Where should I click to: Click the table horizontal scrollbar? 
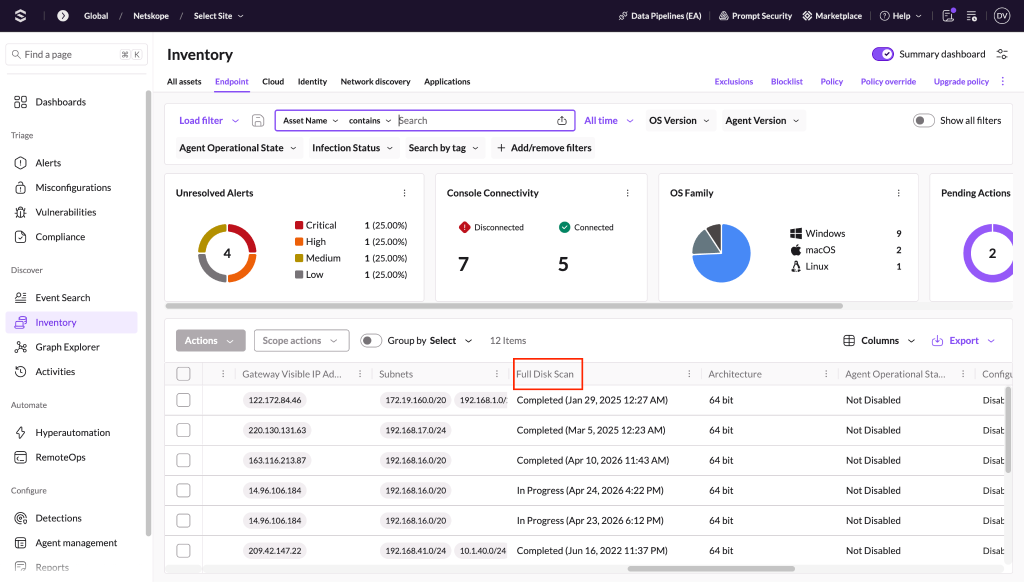click(711, 568)
